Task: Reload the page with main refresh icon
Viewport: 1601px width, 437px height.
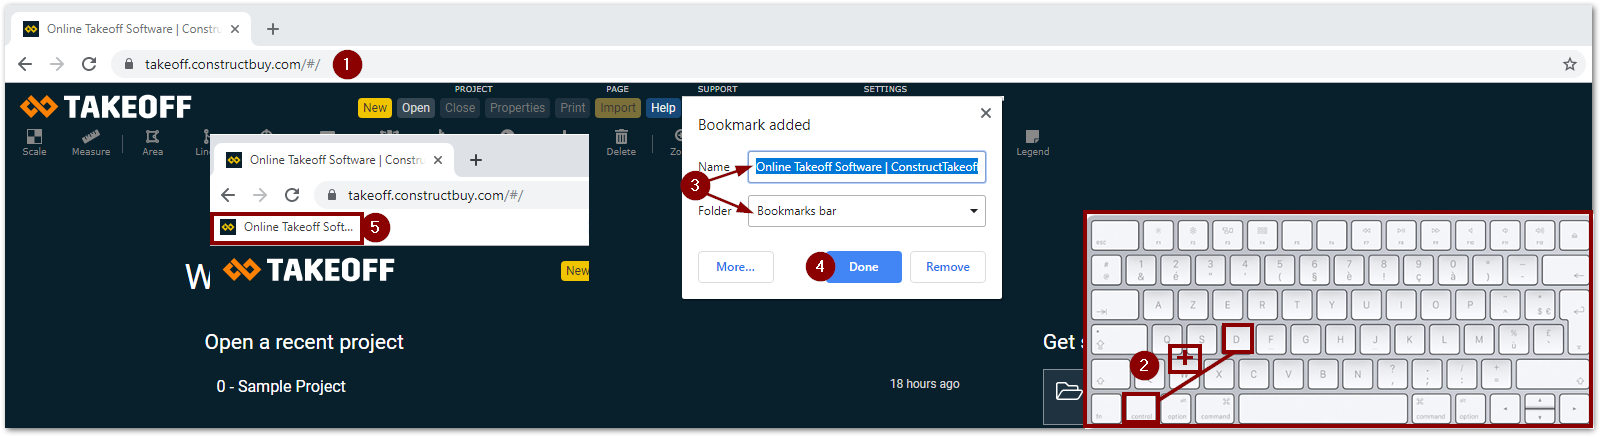Action: [x=89, y=64]
